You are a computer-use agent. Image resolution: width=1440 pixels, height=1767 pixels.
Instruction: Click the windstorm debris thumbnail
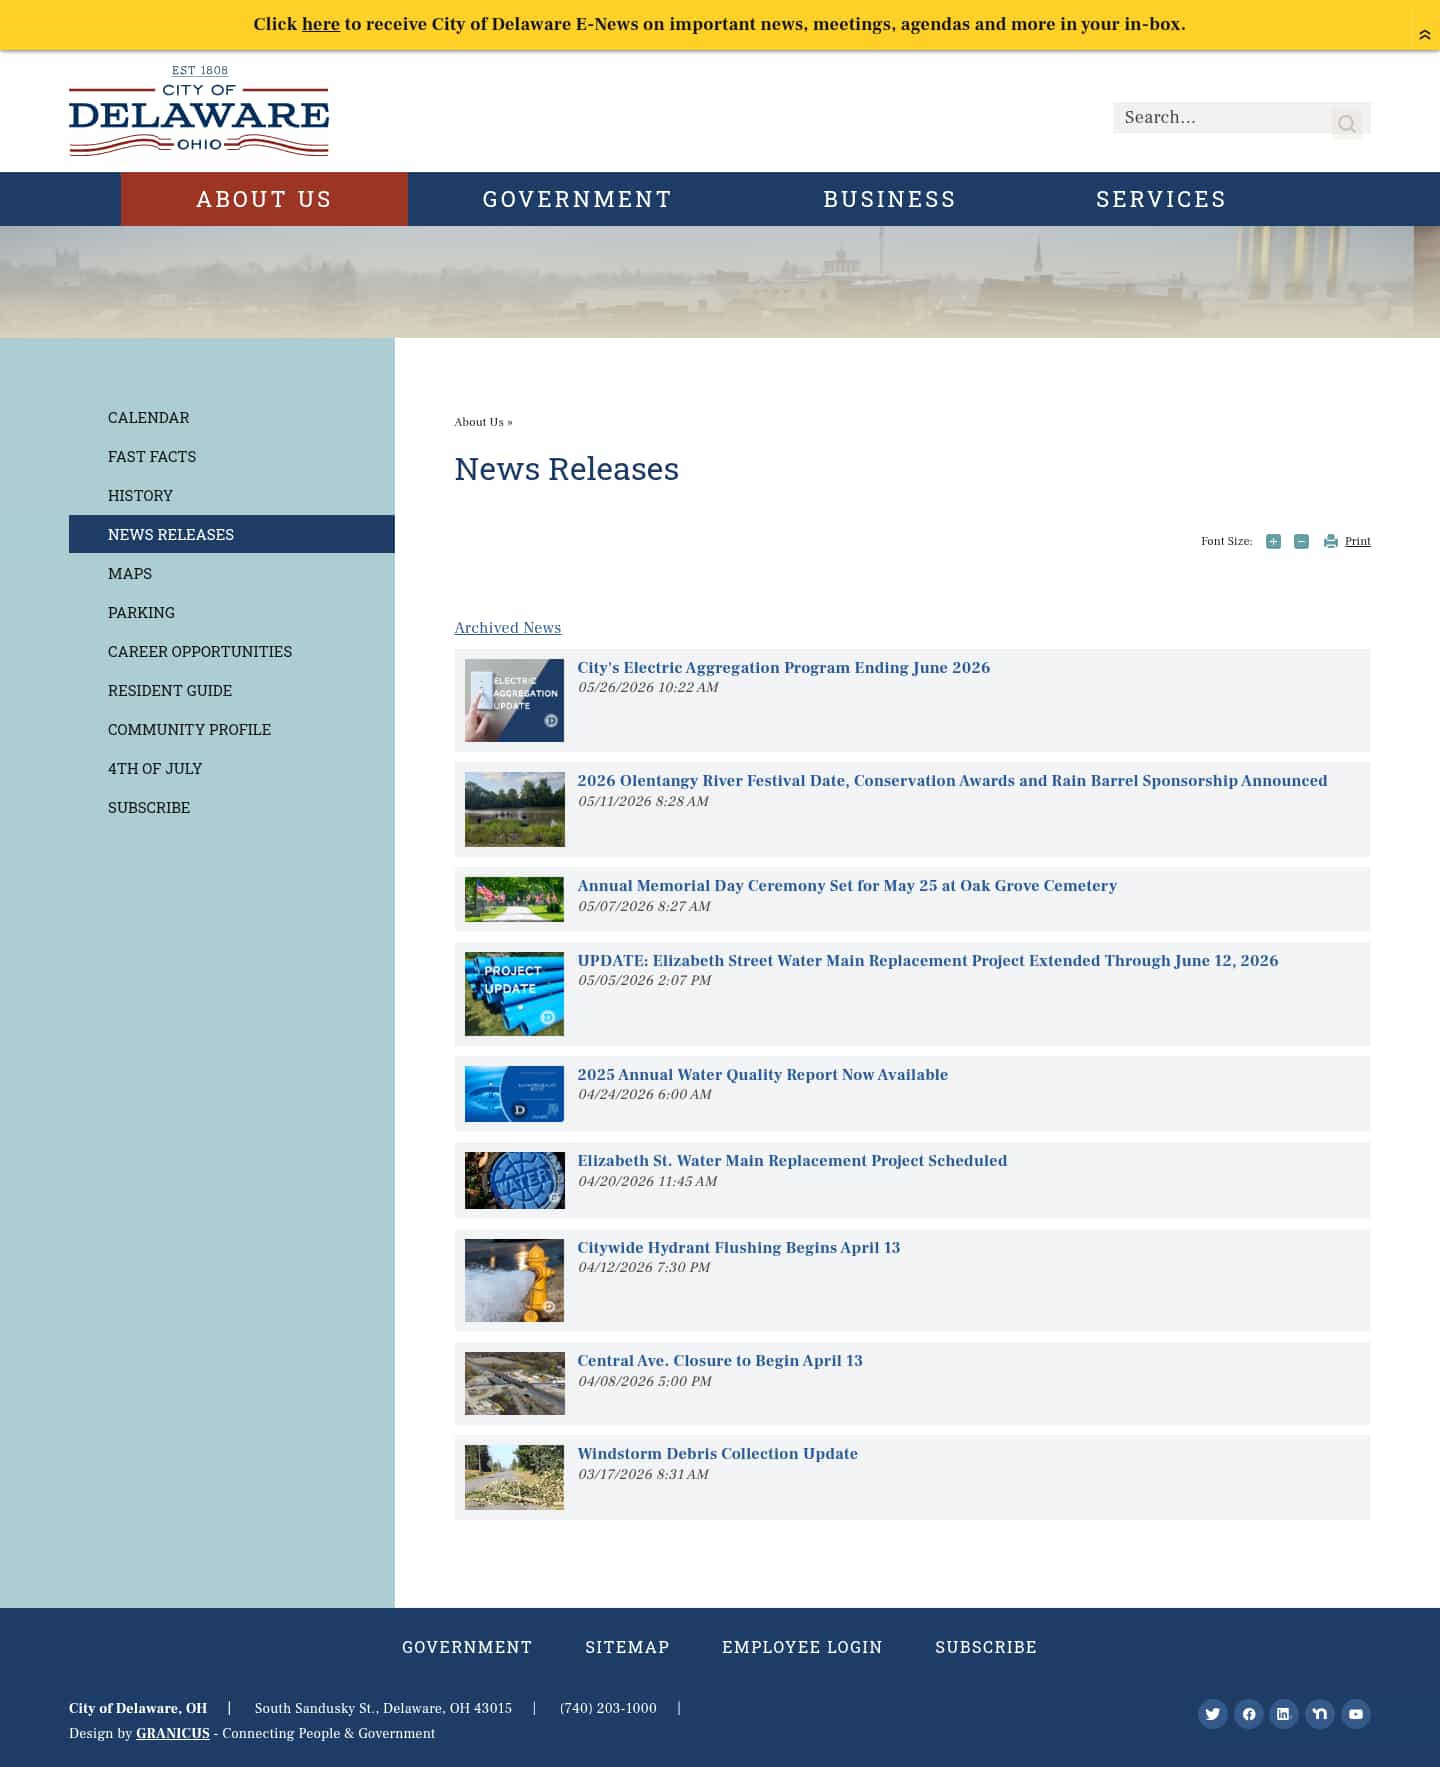point(514,1477)
